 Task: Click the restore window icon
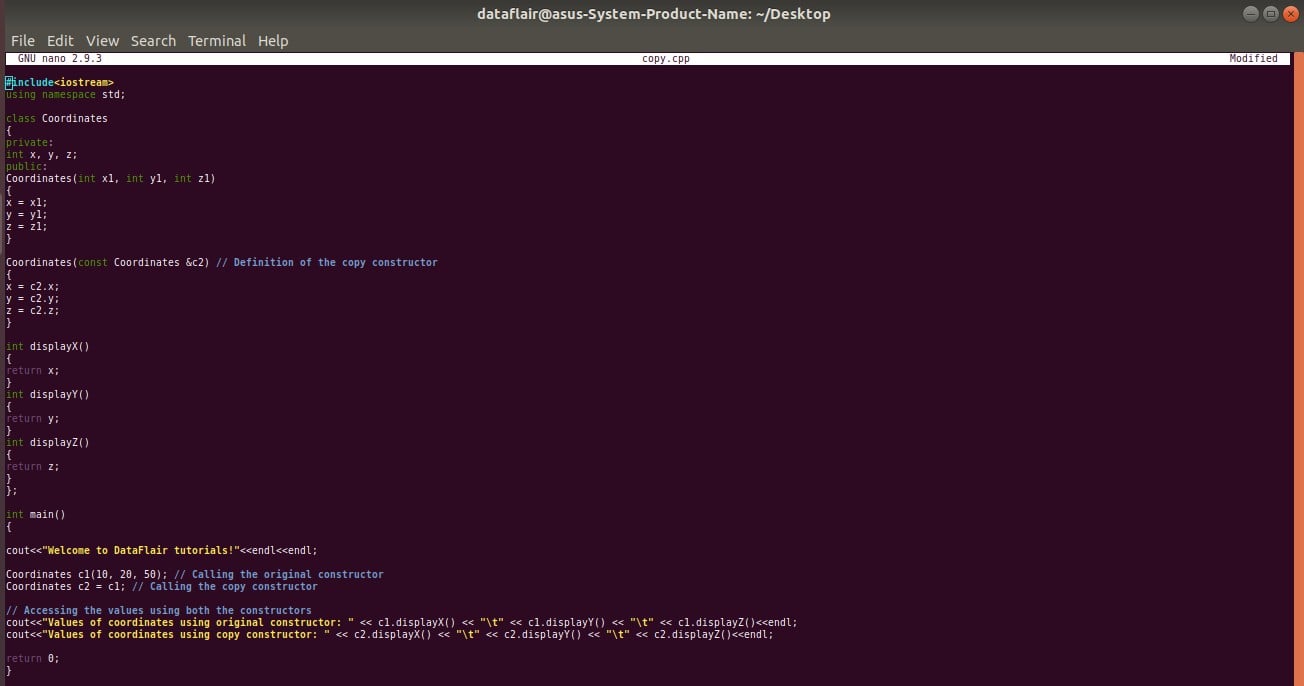tap(1270, 13)
